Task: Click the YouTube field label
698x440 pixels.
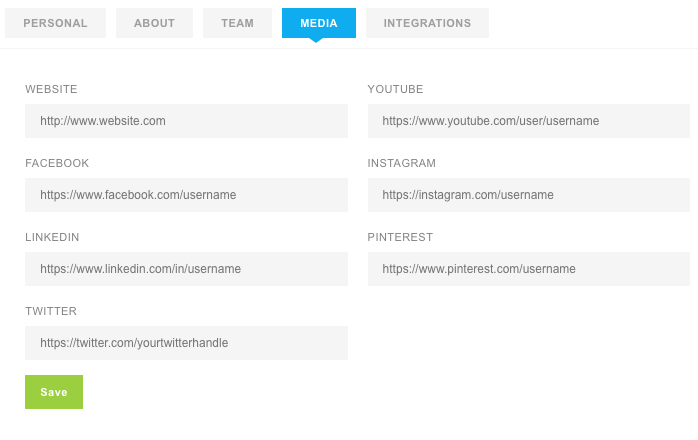Action: [x=395, y=89]
